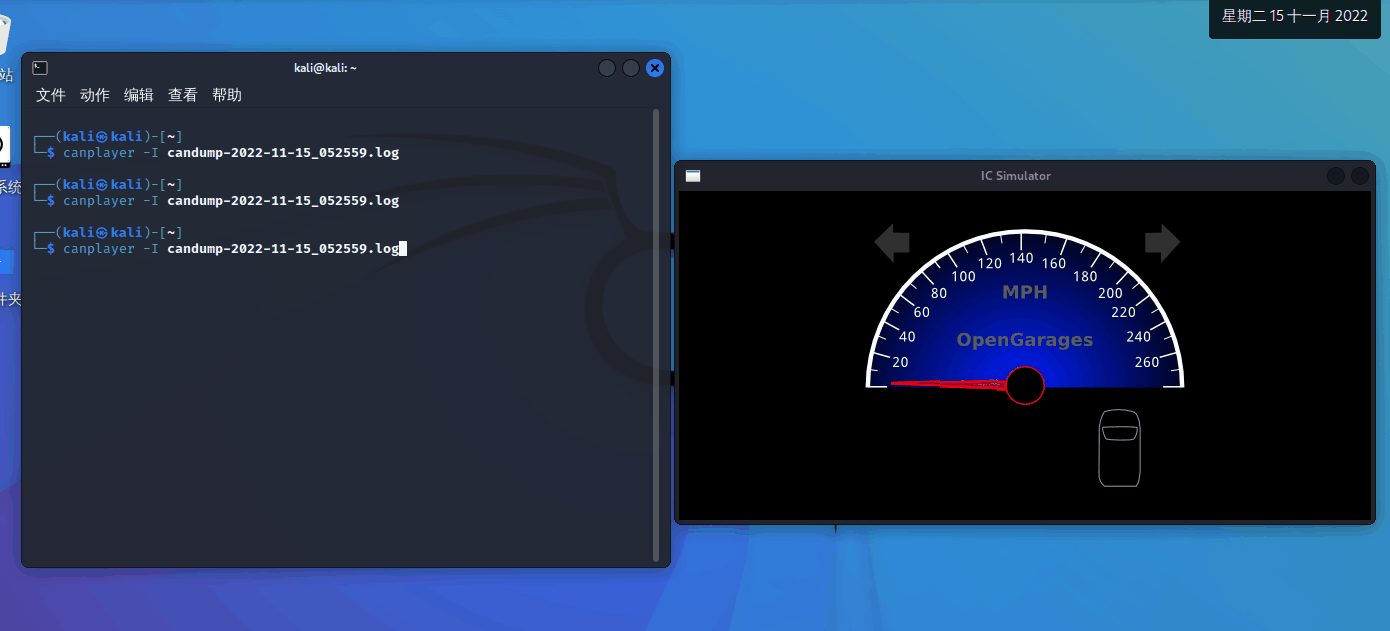Viewport: 1390px width, 631px height.
Task: Open the 查看 menu in terminal
Action: click(183, 95)
